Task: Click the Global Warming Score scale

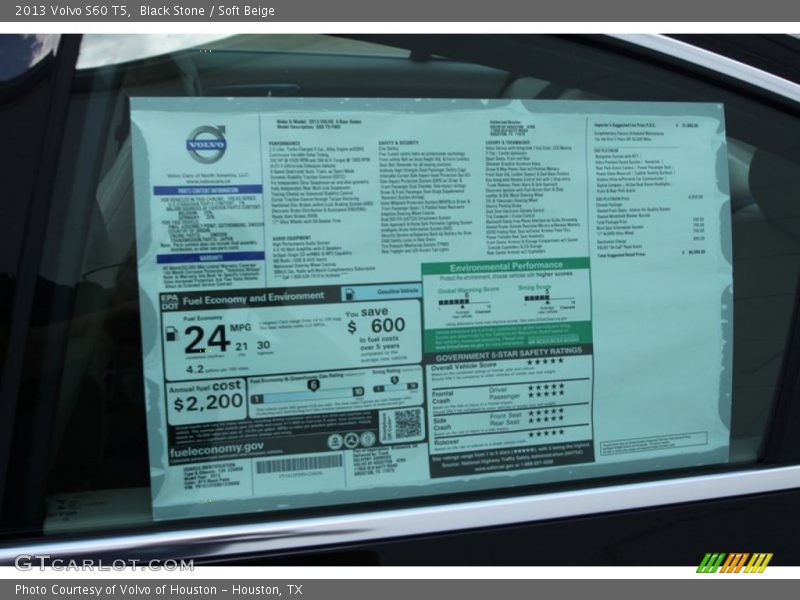Action: point(464,303)
